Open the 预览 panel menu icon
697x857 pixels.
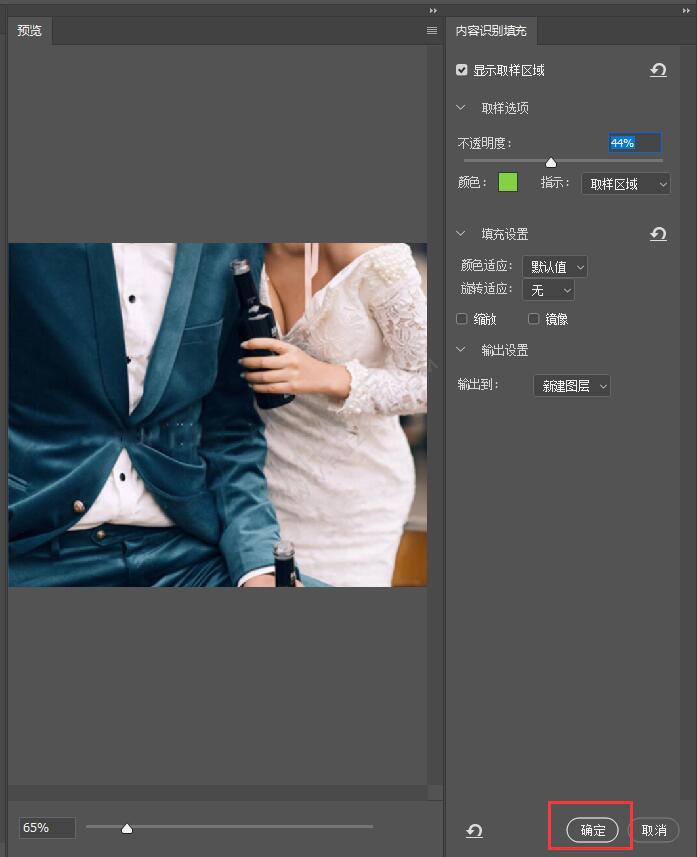coord(432,31)
